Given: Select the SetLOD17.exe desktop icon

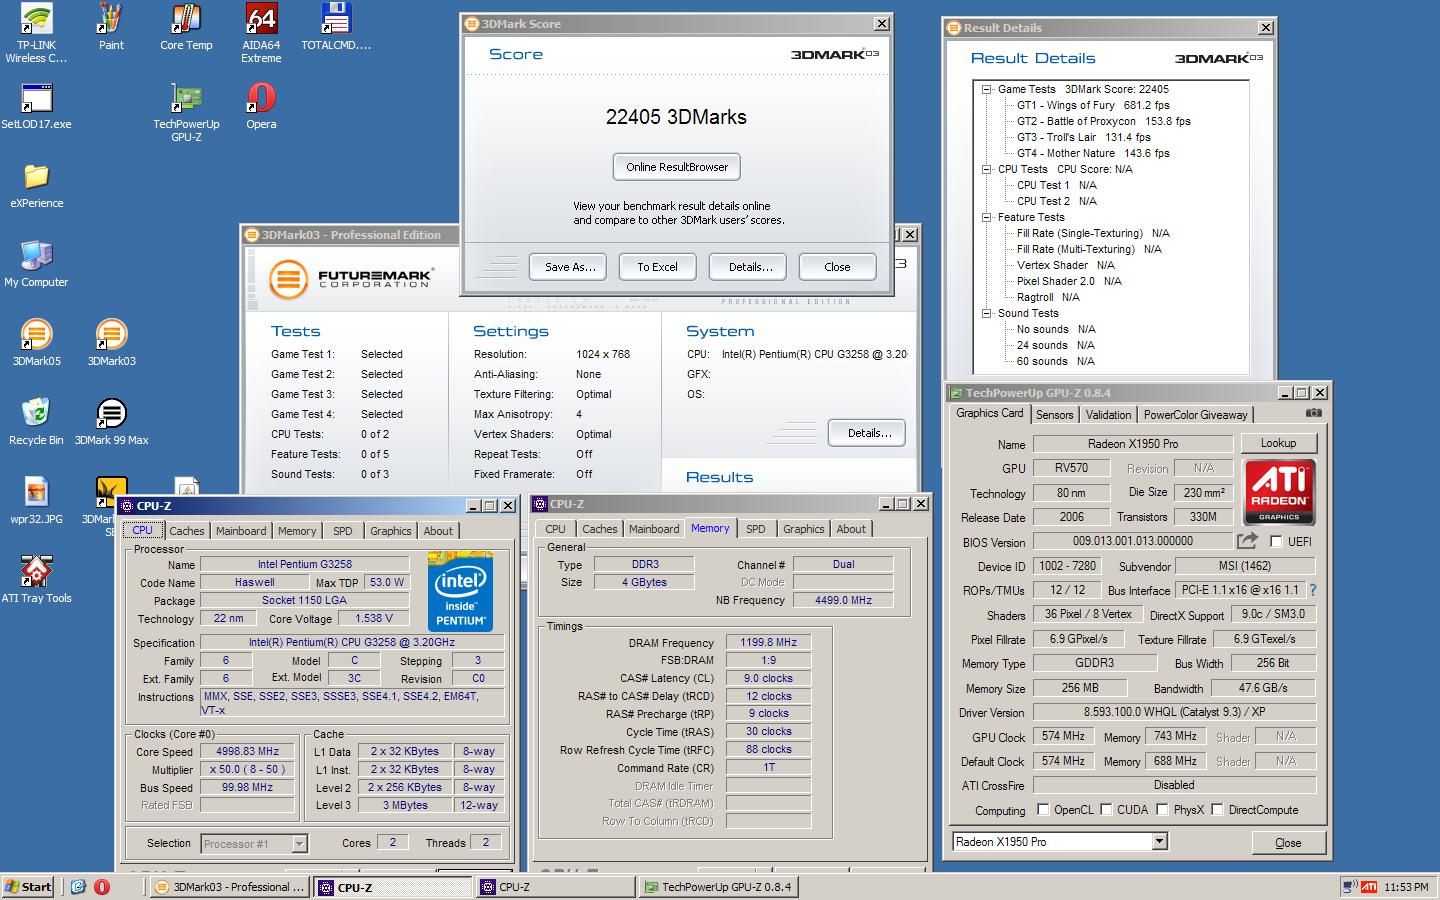Looking at the screenshot, I should coord(37,106).
